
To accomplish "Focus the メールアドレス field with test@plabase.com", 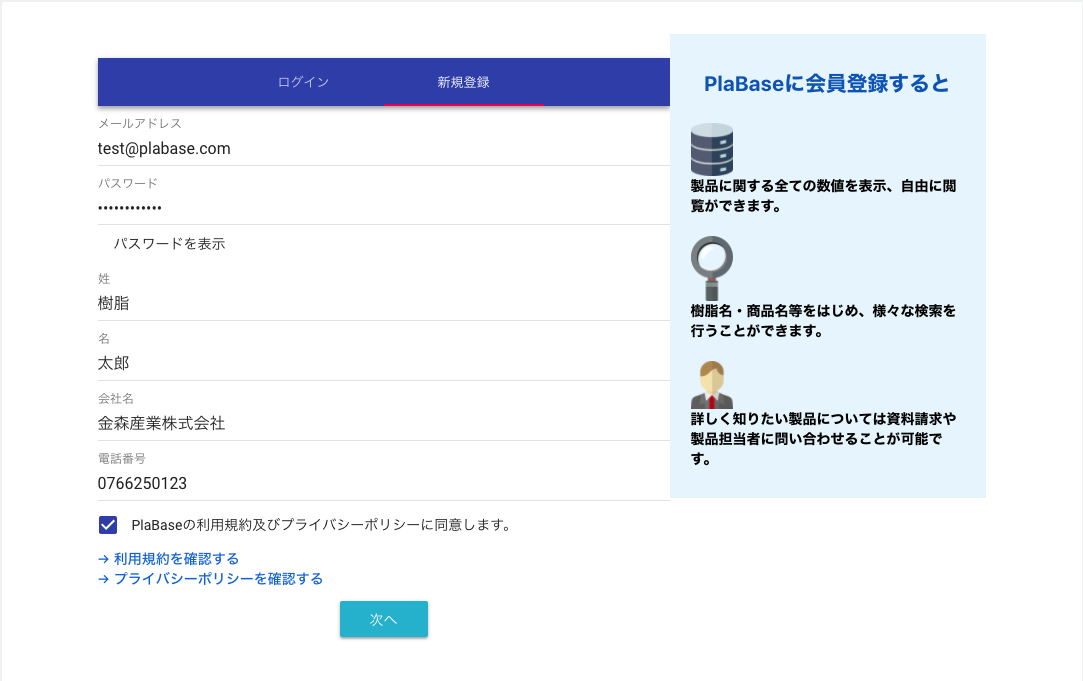I will tap(383, 149).
